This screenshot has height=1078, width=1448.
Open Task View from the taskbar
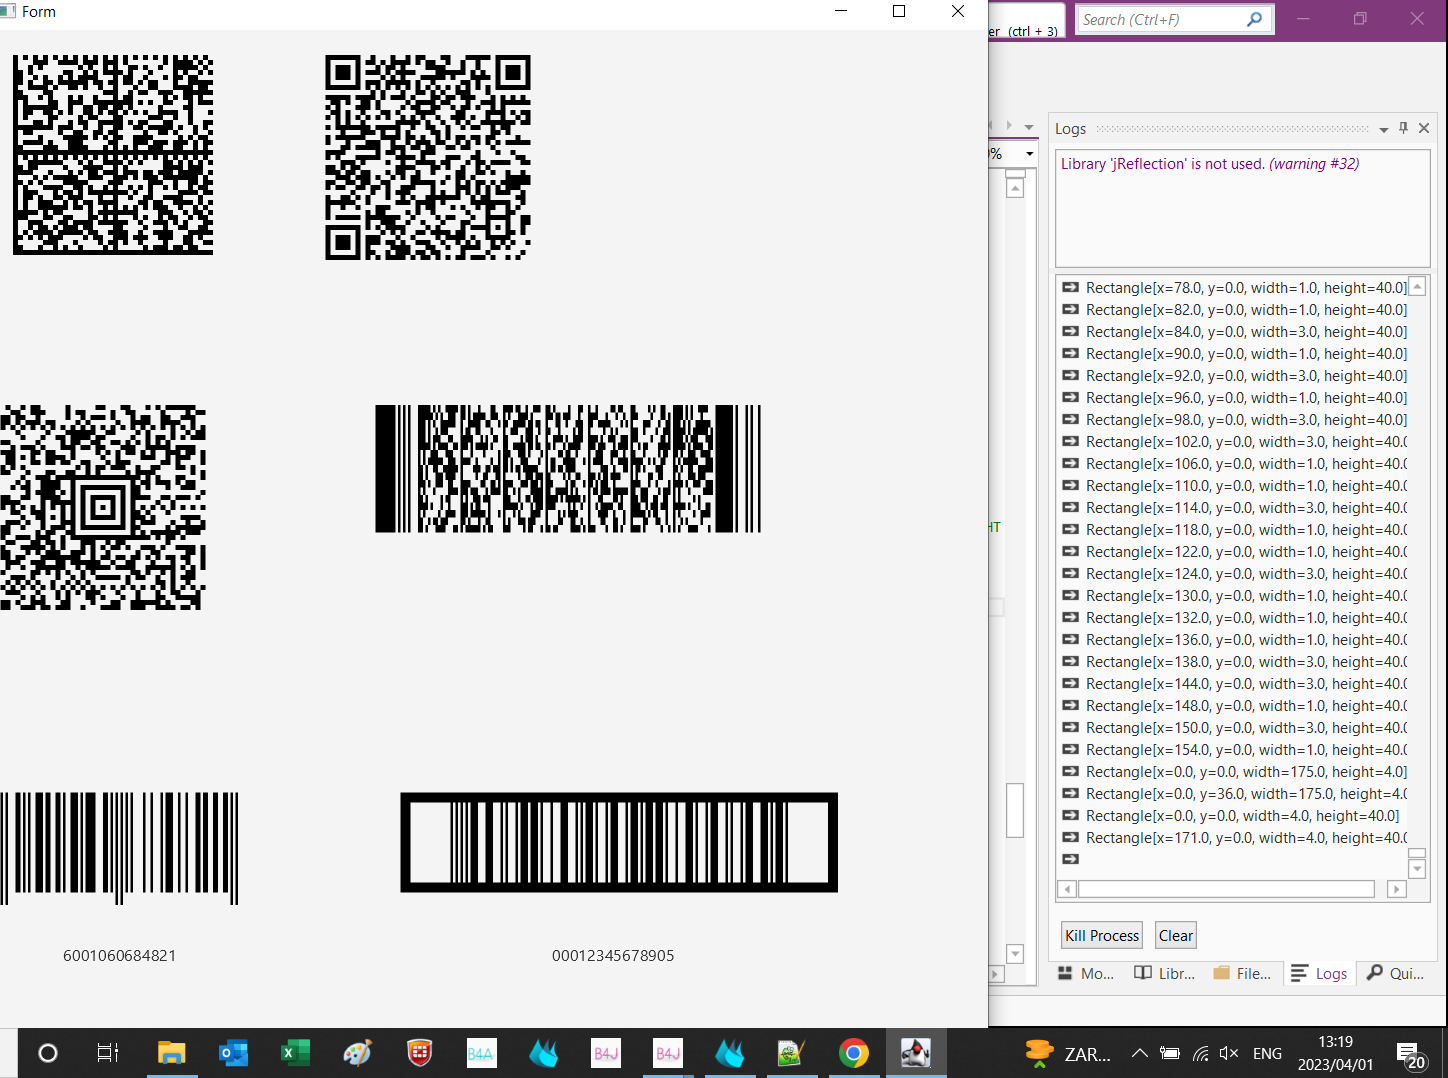coord(108,1053)
